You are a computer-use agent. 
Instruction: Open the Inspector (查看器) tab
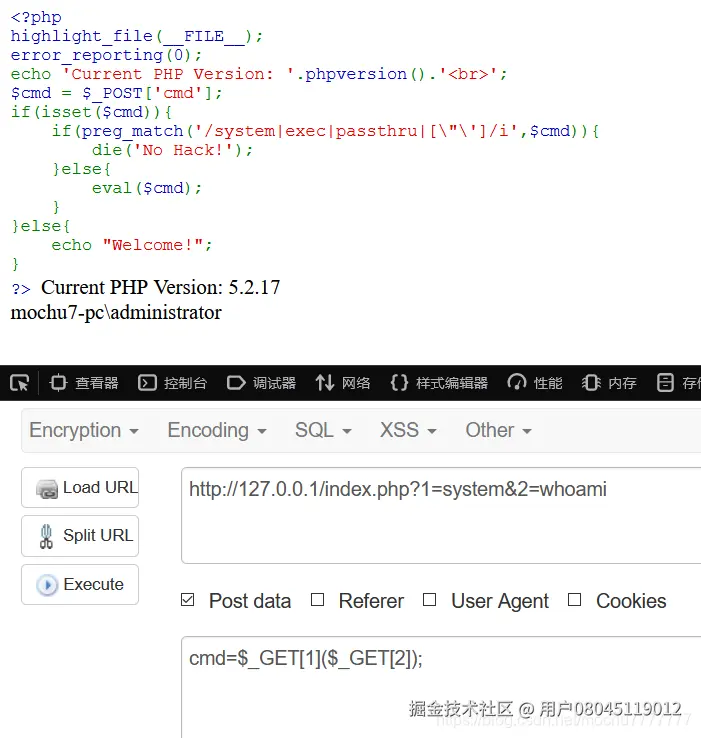point(84,383)
